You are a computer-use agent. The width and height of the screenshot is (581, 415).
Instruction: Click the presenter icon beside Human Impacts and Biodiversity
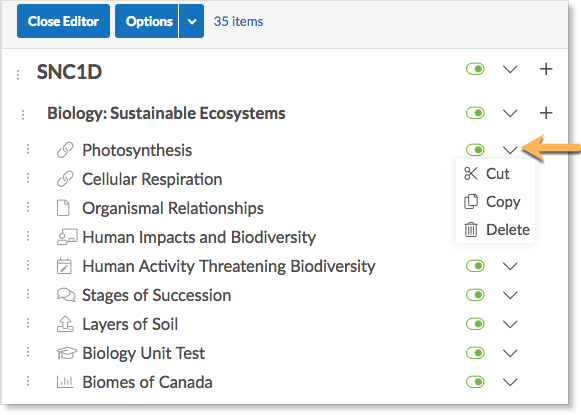(67, 237)
